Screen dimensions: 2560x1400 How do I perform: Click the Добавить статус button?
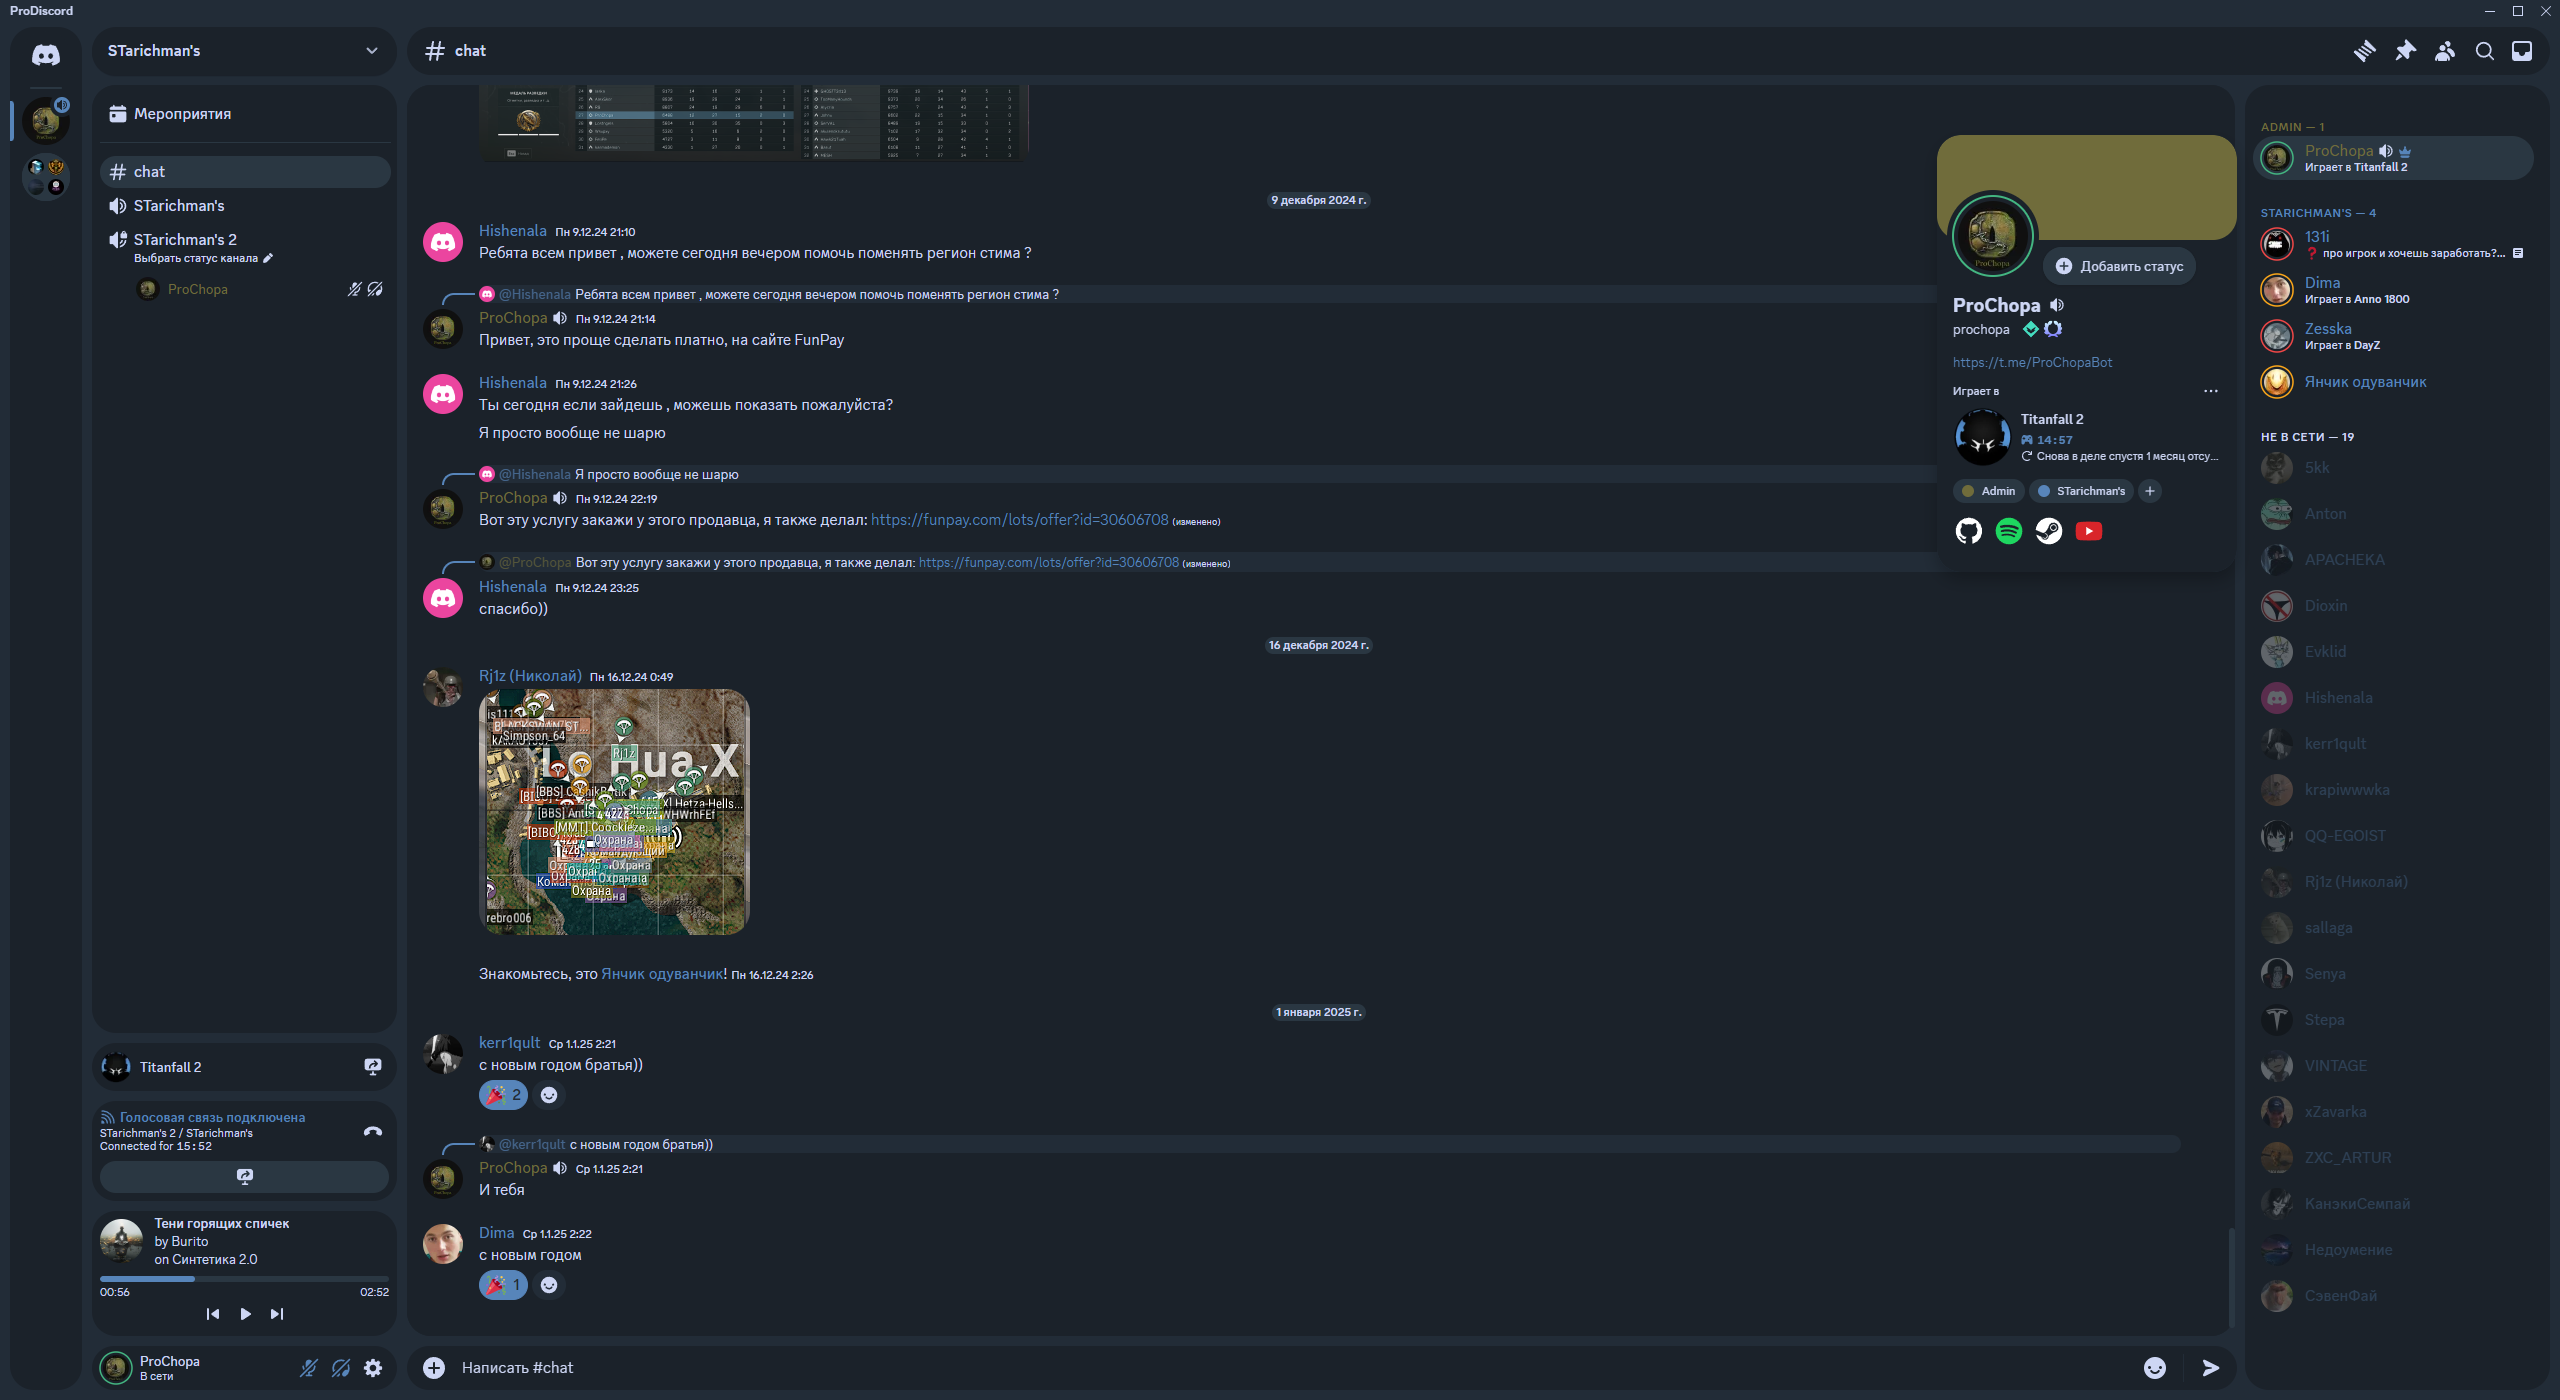click(2118, 266)
